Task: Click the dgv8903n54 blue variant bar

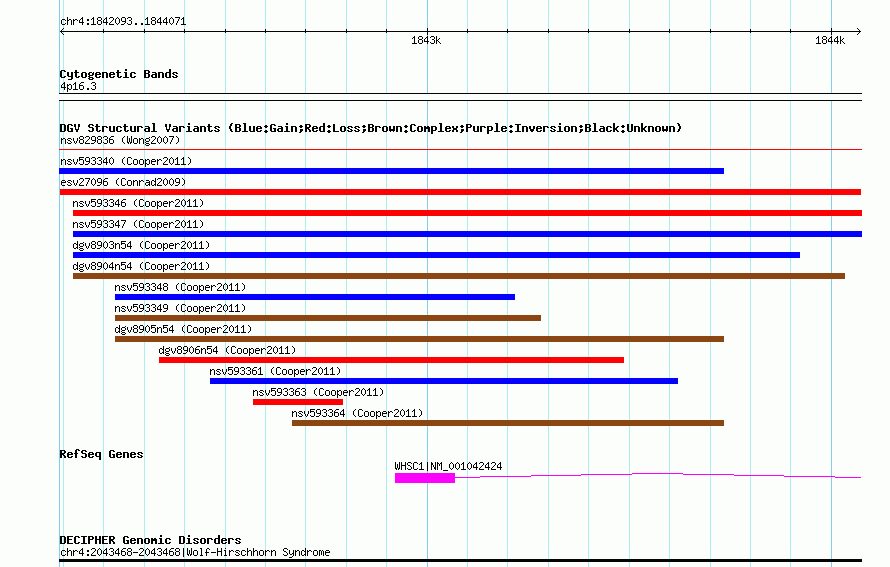Action: point(436,255)
